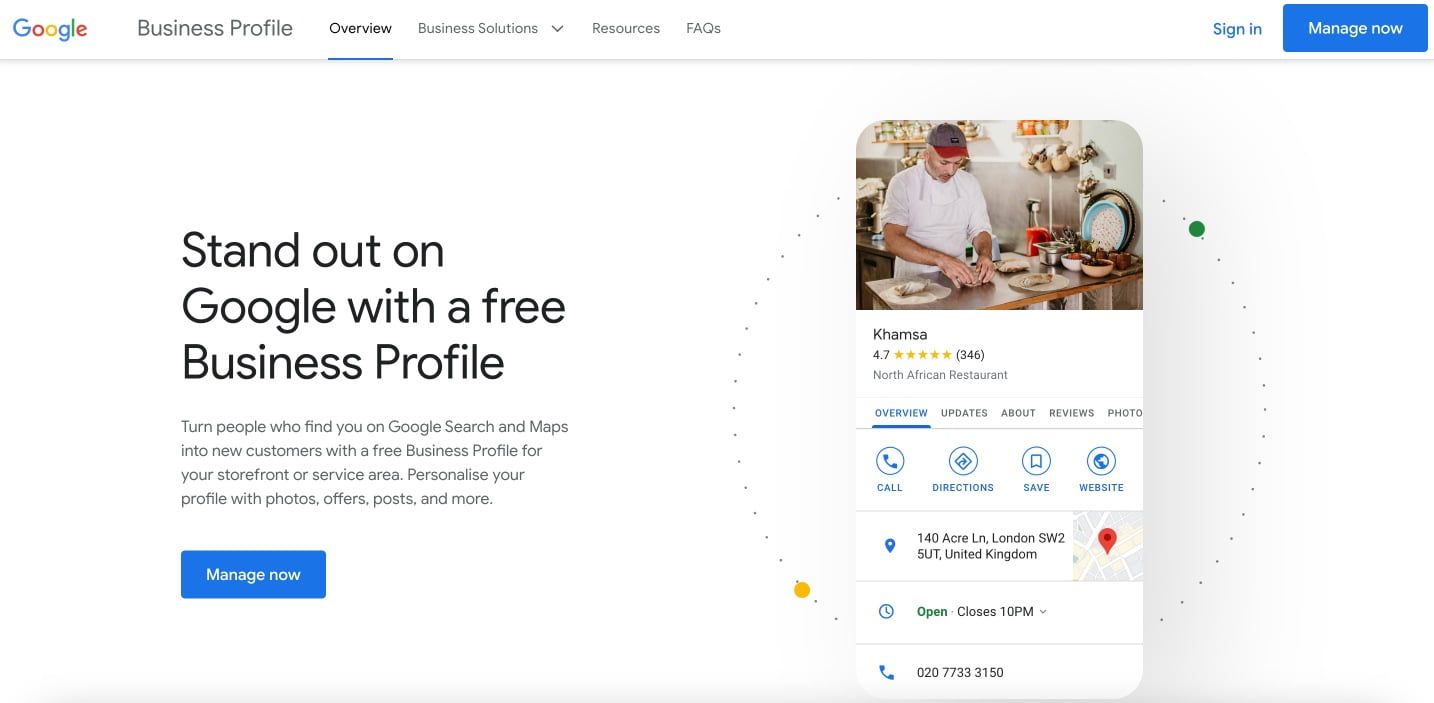Click the Sign in link
This screenshot has height=703, width=1434.
coord(1237,29)
